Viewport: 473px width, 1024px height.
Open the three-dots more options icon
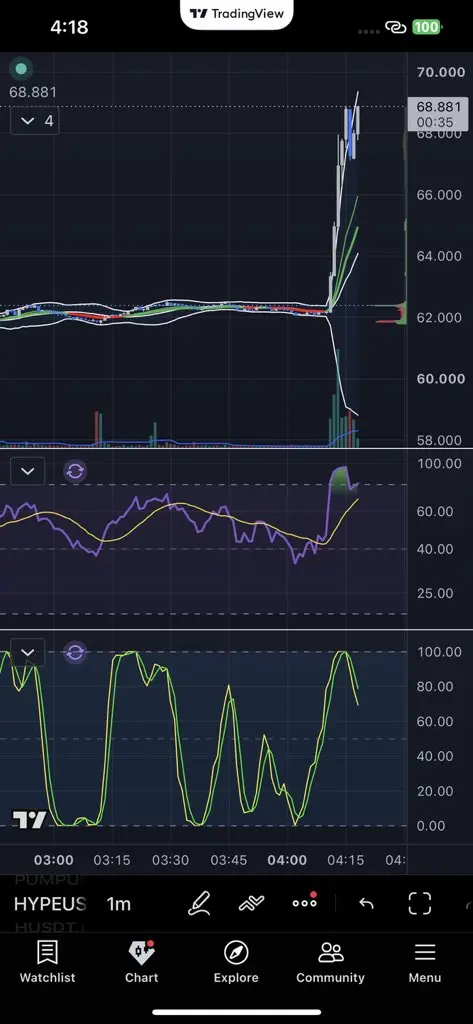304,902
